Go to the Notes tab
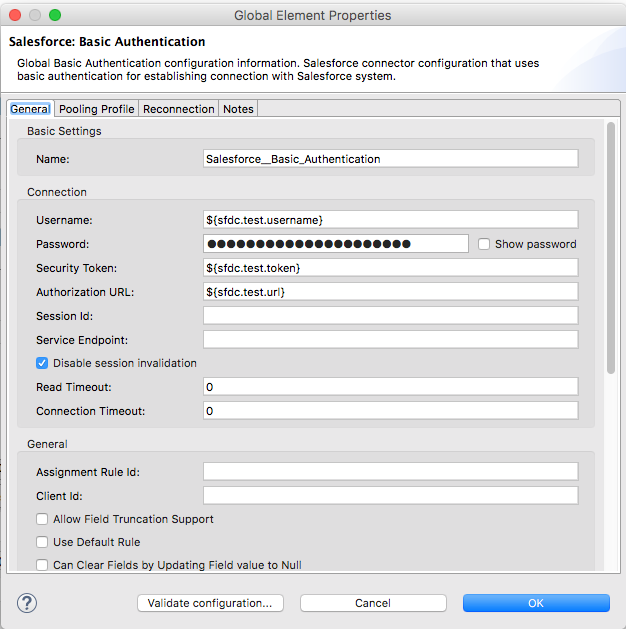626x629 pixels. [x=238, y=109]
